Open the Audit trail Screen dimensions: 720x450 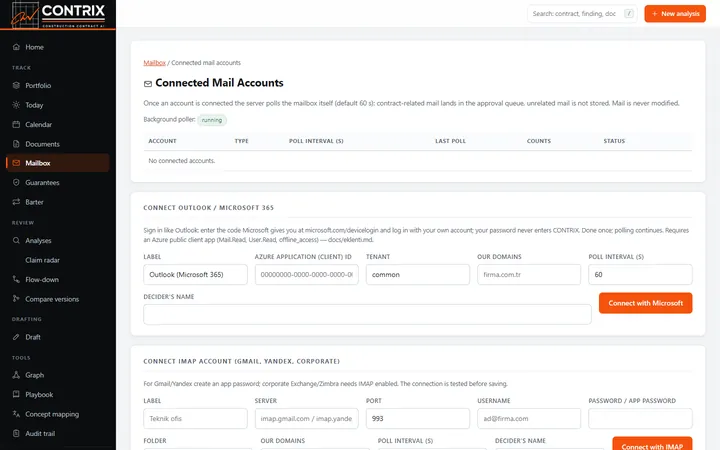(x=58, y=433)
